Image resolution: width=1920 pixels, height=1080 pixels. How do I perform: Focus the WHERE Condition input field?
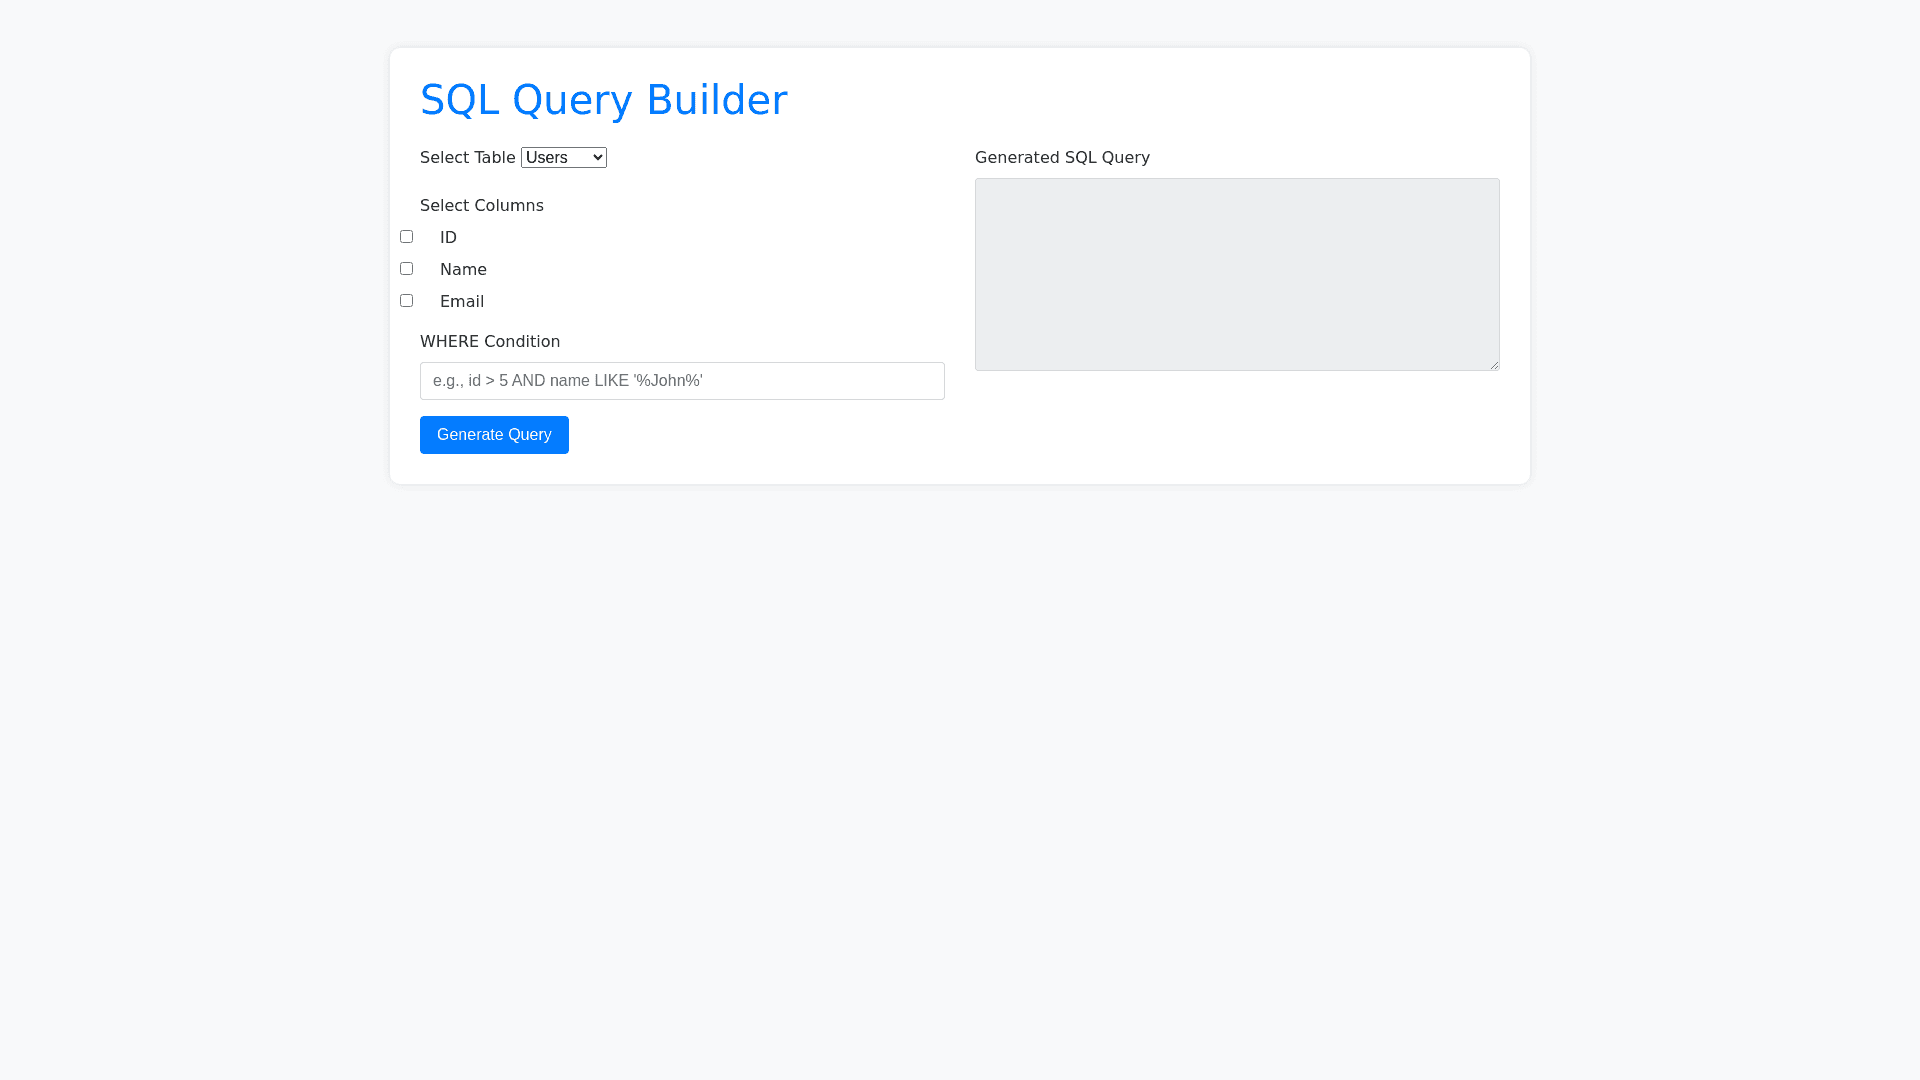[x=682, y=381]
